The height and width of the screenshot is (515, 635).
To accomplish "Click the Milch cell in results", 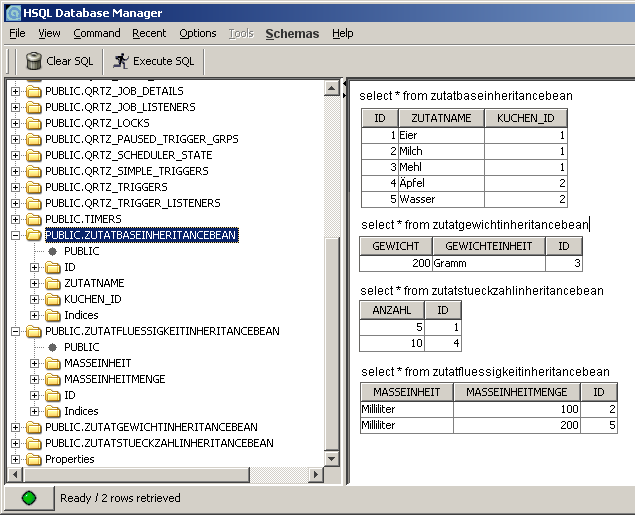I will [441, 151].
